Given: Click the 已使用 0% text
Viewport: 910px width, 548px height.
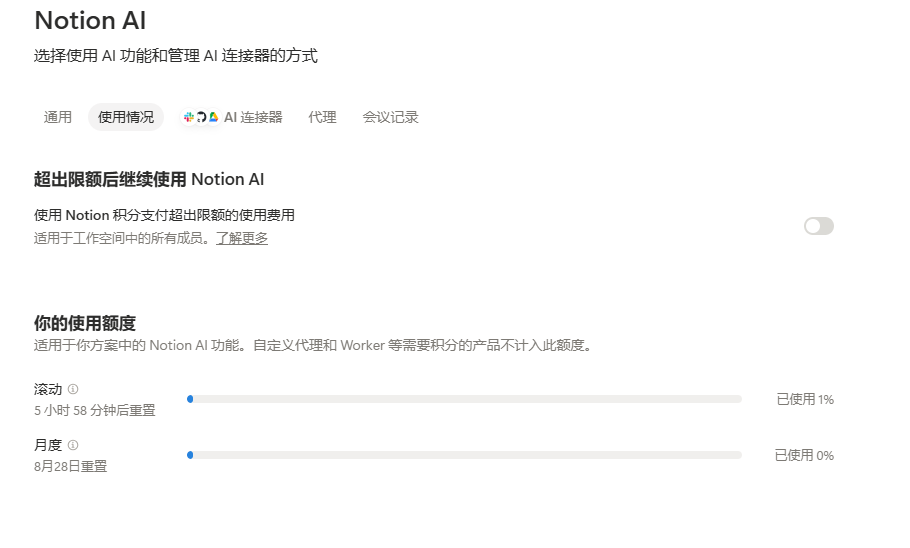Looking at the screenshot, I should 804,456.
